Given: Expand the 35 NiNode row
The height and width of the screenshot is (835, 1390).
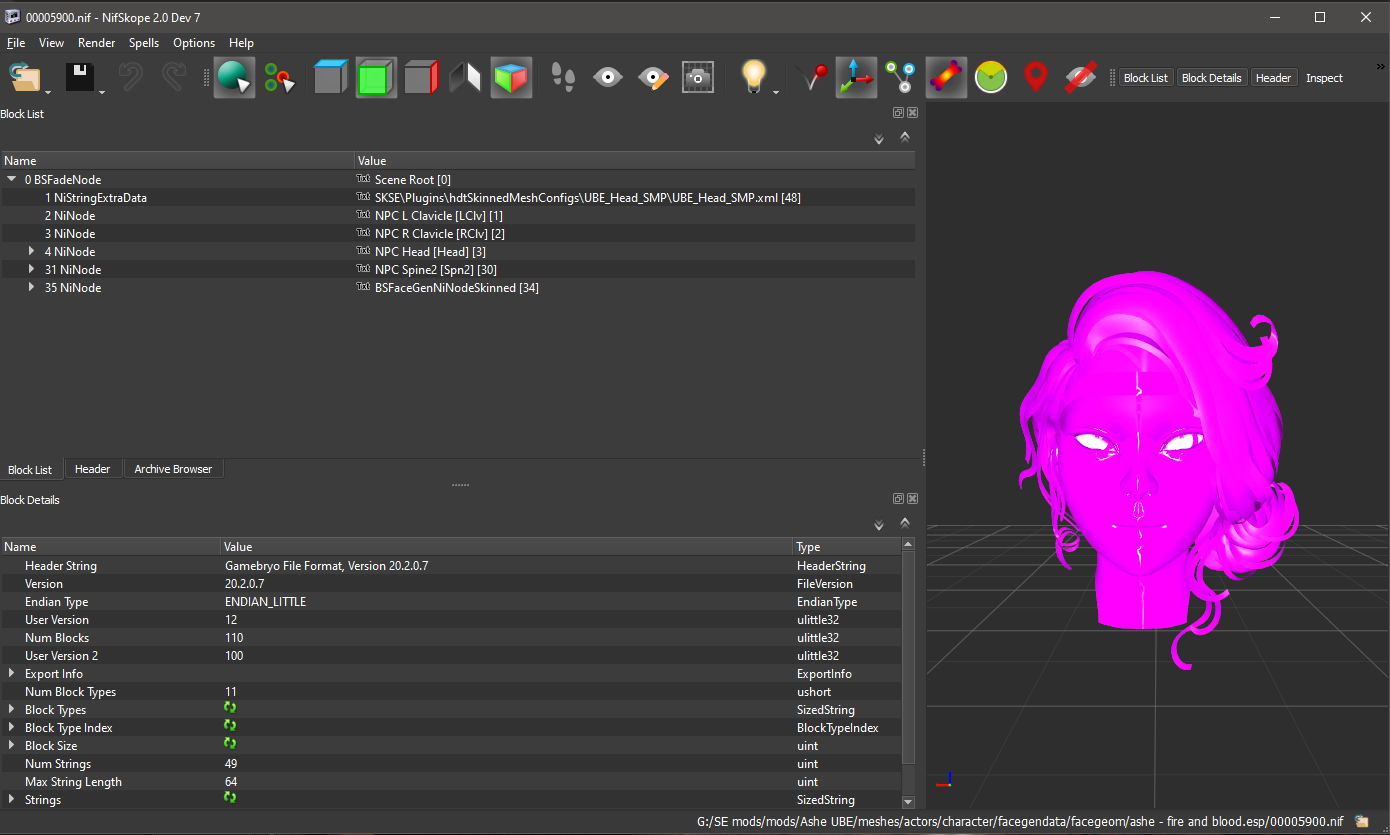Looking at the screenshot, I should pos(32,288).
